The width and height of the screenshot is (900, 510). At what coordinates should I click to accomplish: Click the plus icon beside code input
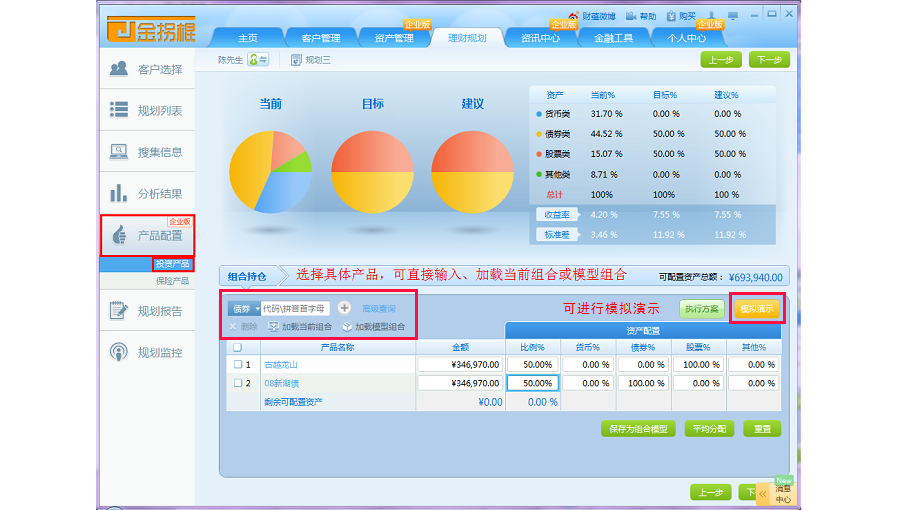pyautogui.click(x=344, y=309)
